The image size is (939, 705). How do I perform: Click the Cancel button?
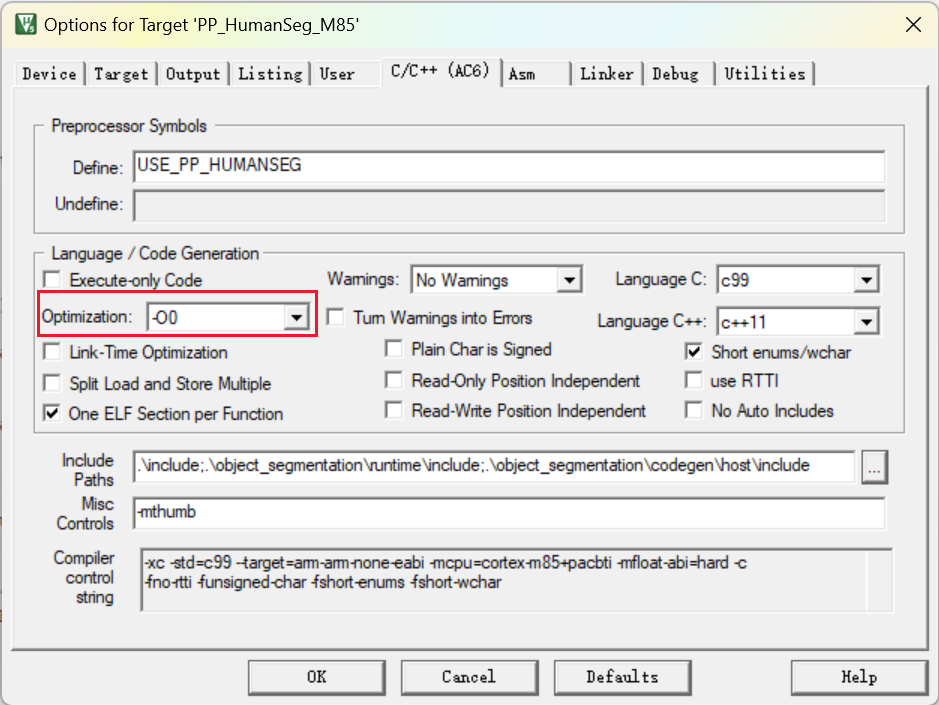click(469, 677)
